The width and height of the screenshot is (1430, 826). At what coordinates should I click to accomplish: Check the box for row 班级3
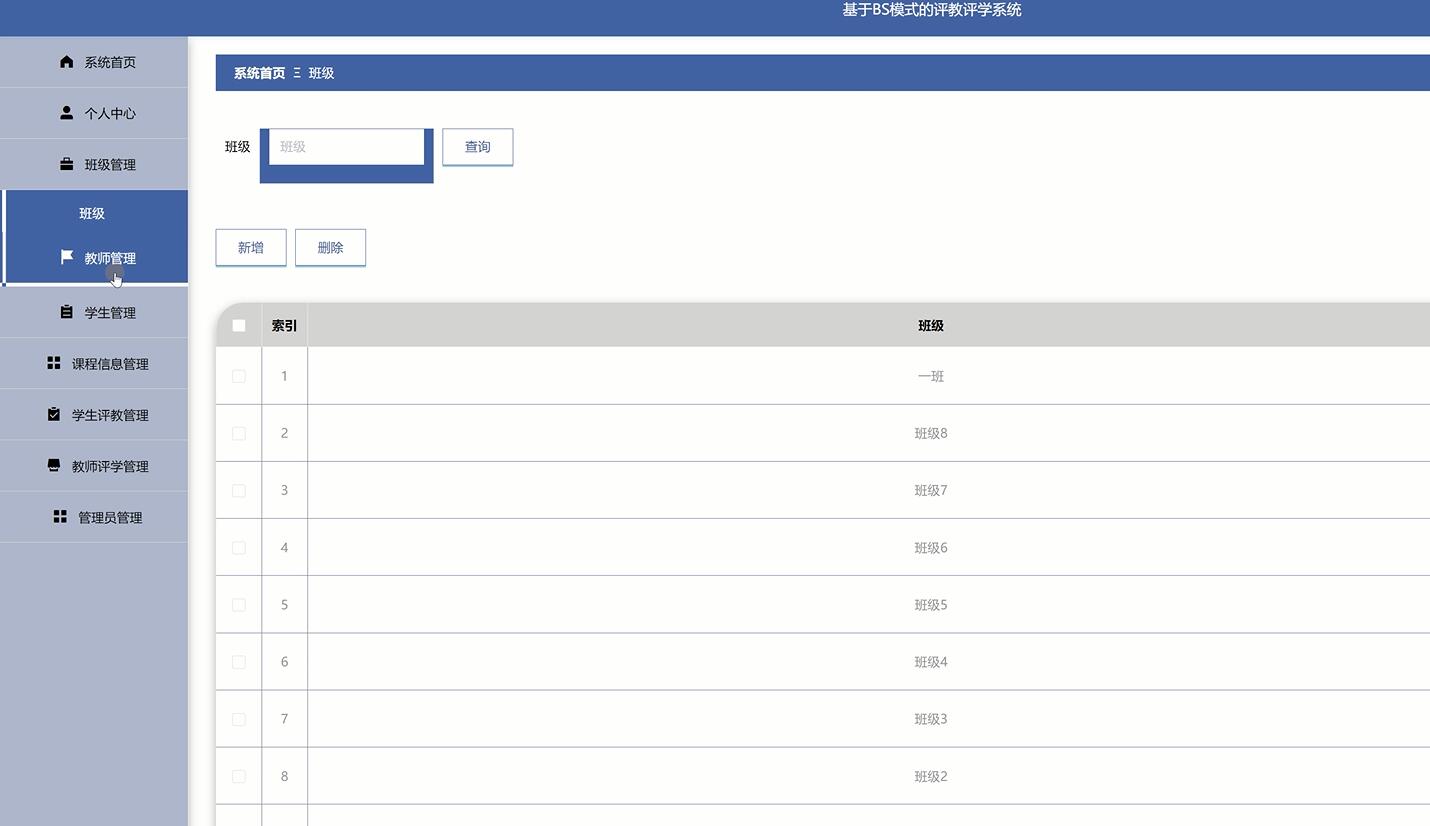point(239,719)
